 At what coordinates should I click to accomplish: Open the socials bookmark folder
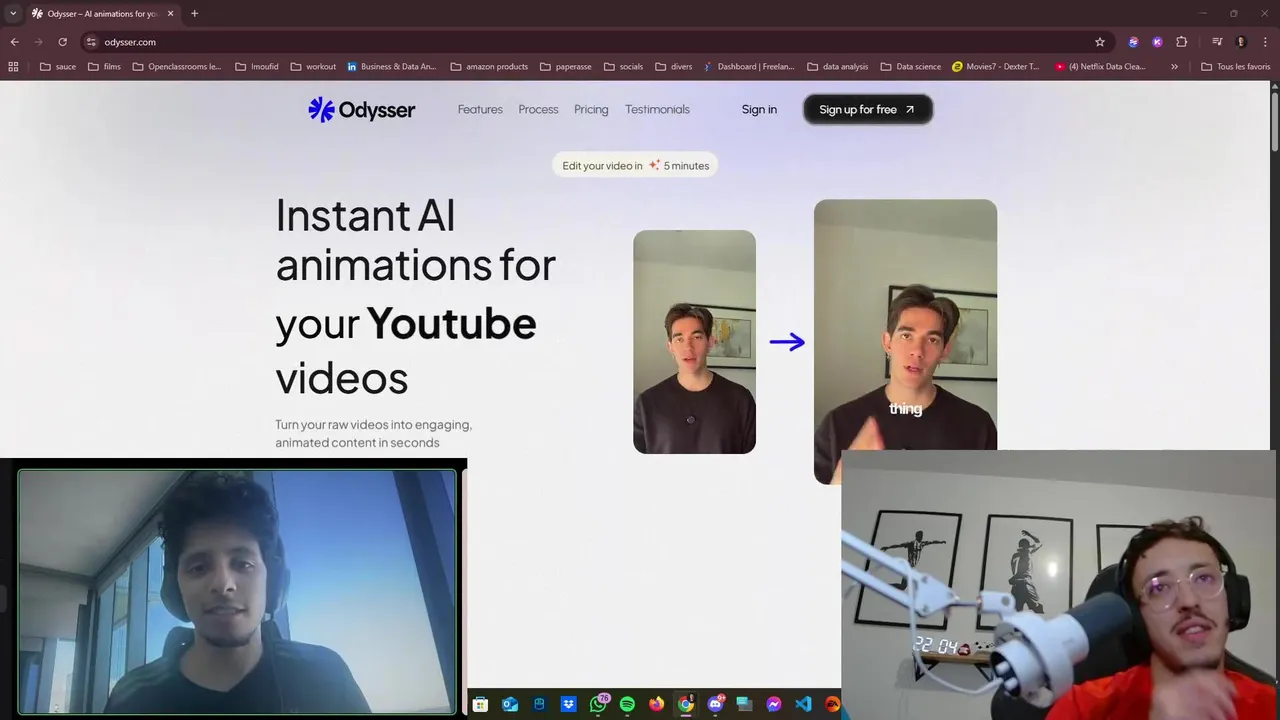[x=623, y=67]
